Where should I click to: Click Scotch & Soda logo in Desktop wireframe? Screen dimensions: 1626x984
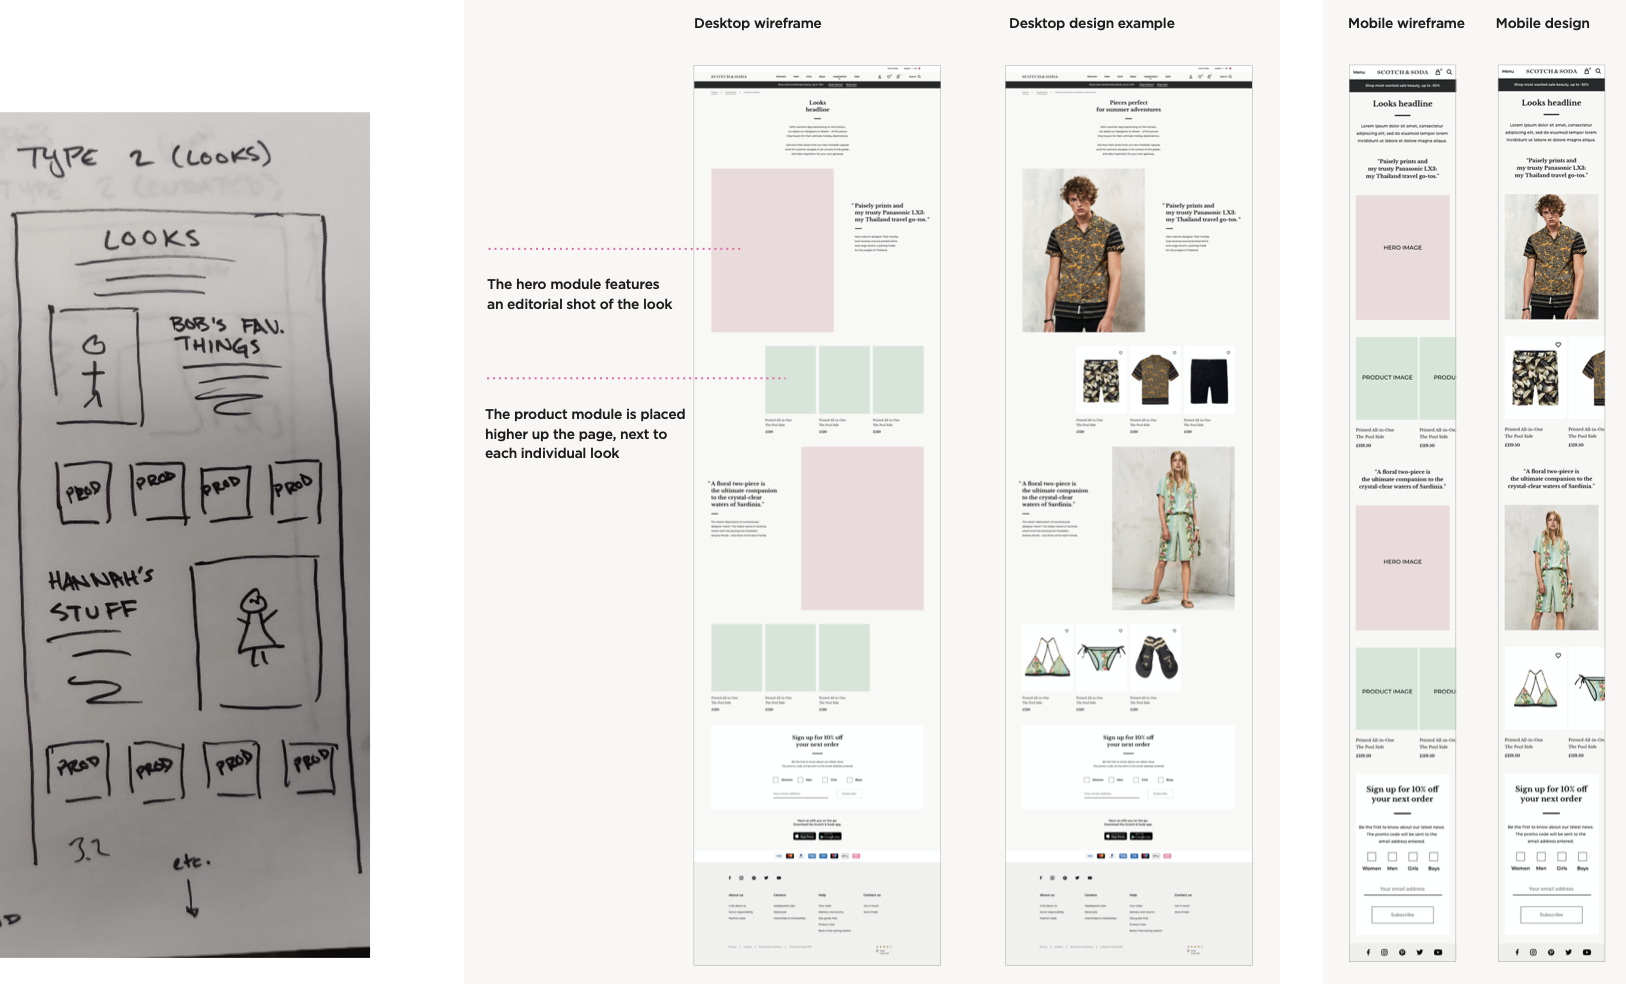pos(729,76)
